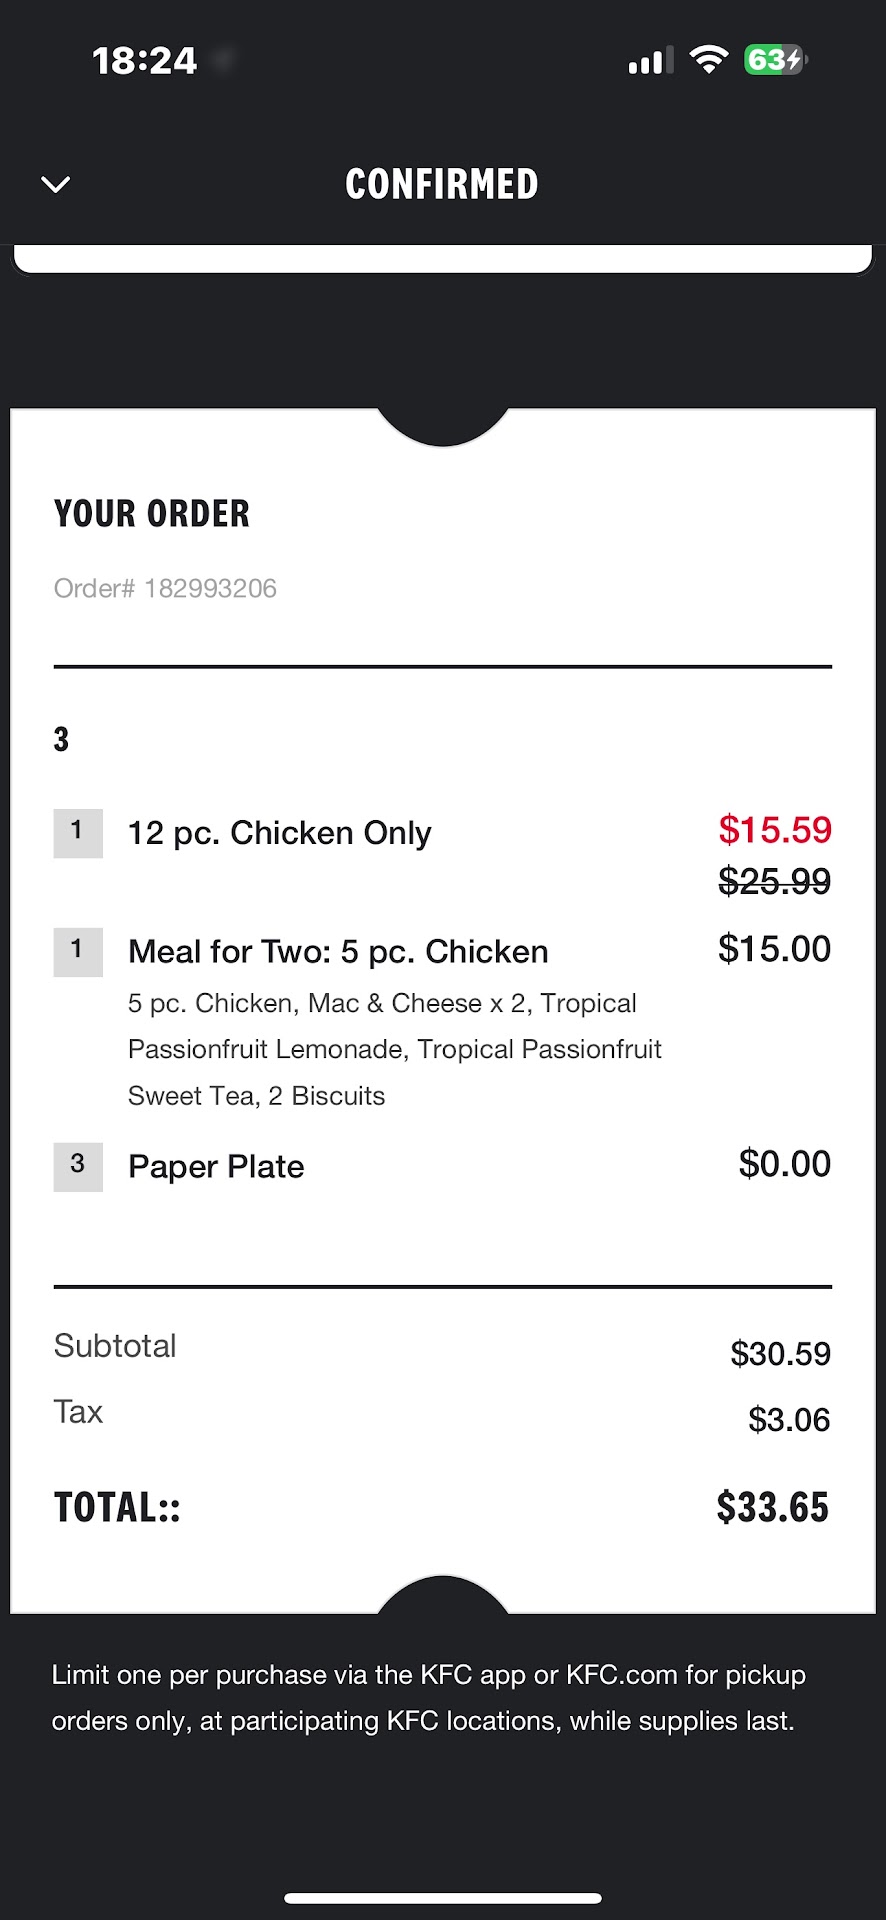Image resolution: width=886 pixels, height=1920 pixels.
Task: Tap the 18:24 clock in the status bar
Action: (145, 61)
